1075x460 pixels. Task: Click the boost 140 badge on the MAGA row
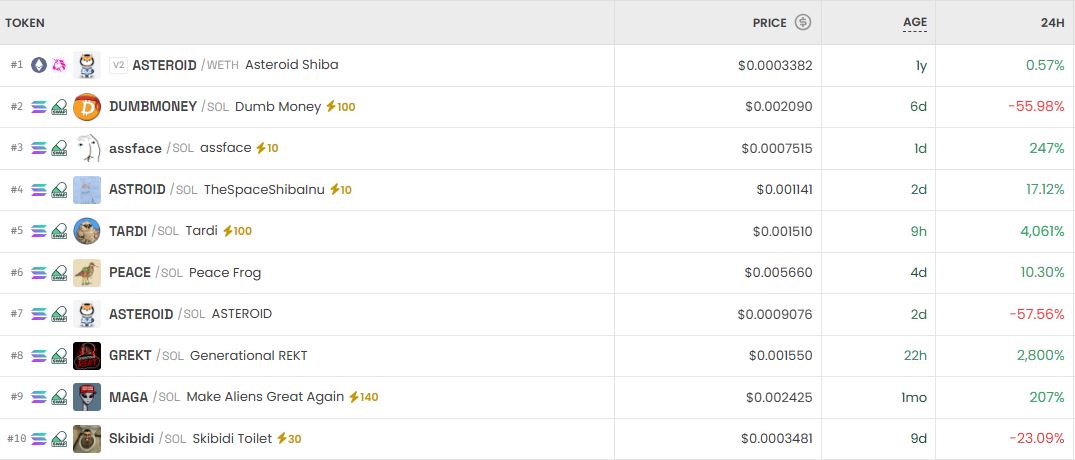pos(363,397)
